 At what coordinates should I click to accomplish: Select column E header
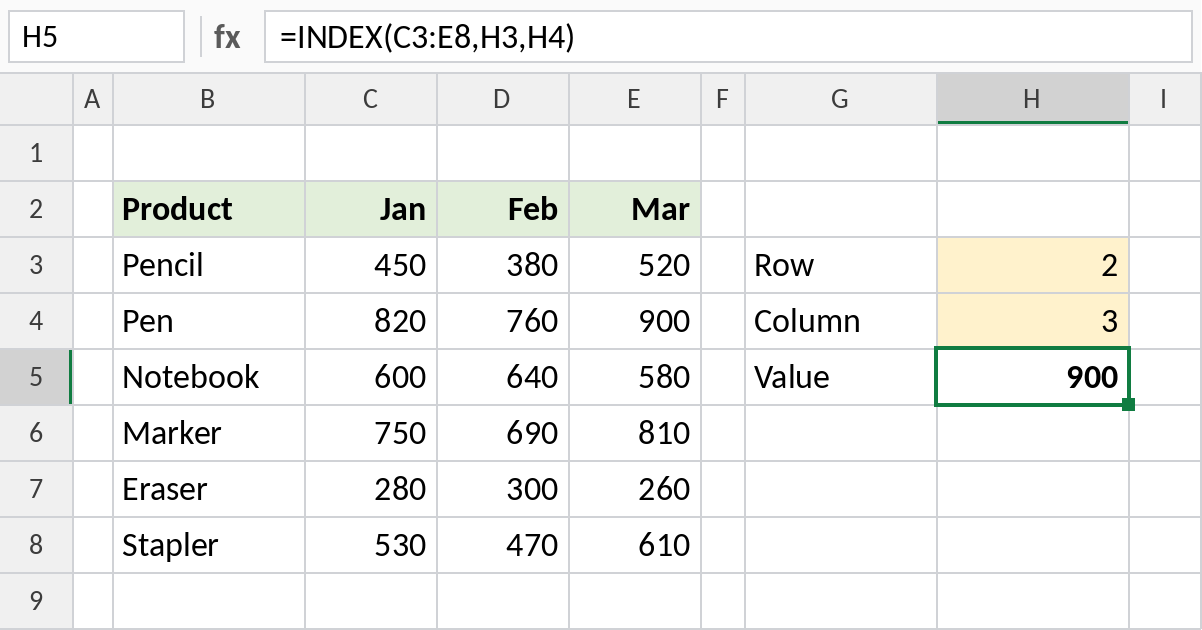click(635, 99)
